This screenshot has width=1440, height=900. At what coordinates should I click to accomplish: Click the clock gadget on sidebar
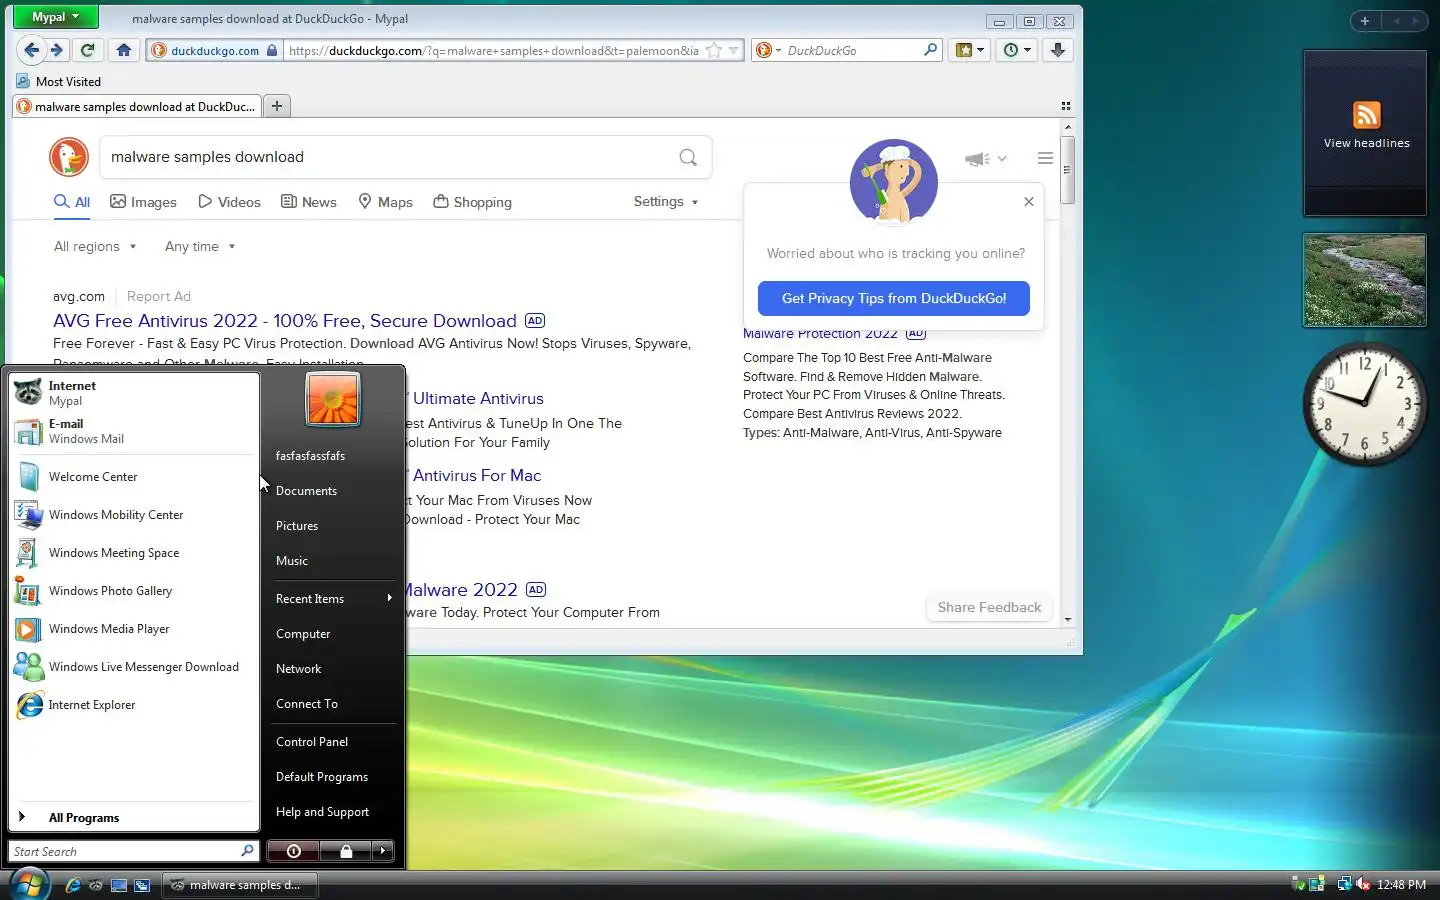(x=1364, y=403)
